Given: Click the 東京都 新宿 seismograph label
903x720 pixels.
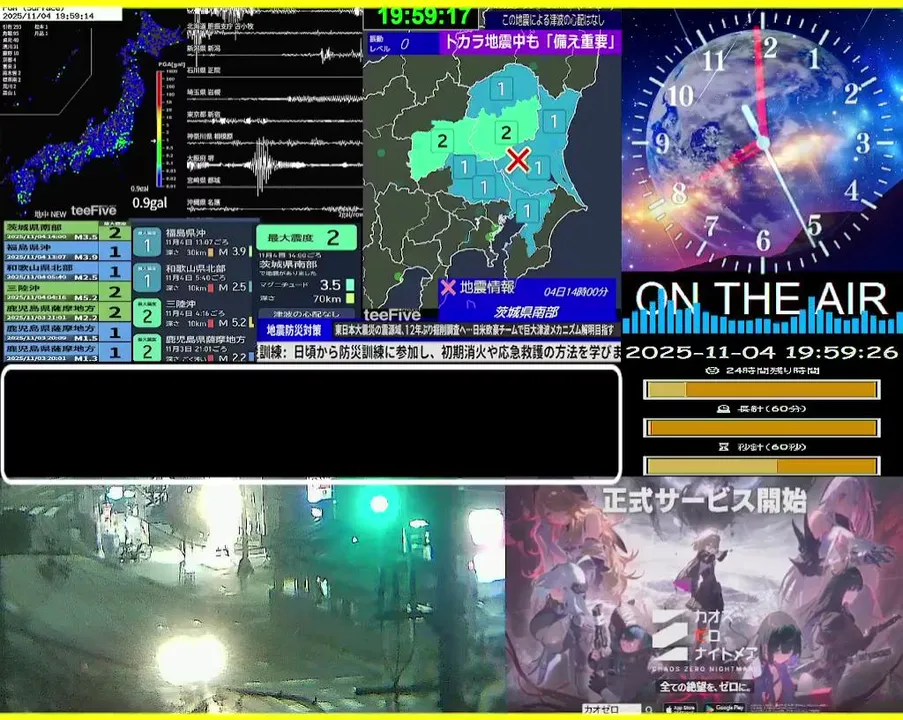Looking at the screenshot, I should tap(204, 115).
